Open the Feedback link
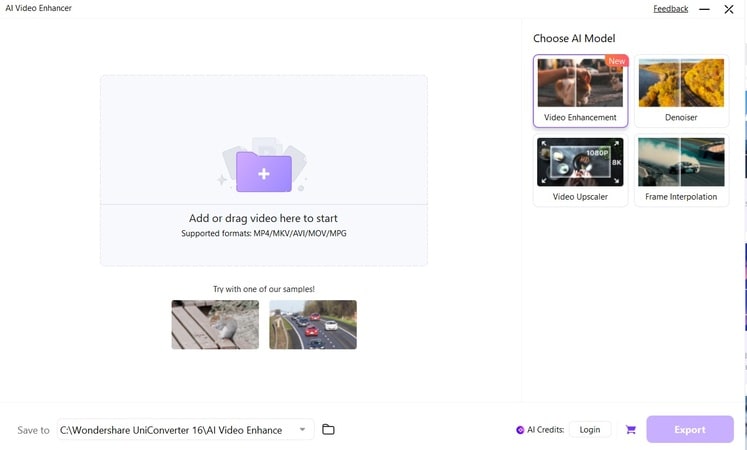The image size is (747, 450). 670,9
